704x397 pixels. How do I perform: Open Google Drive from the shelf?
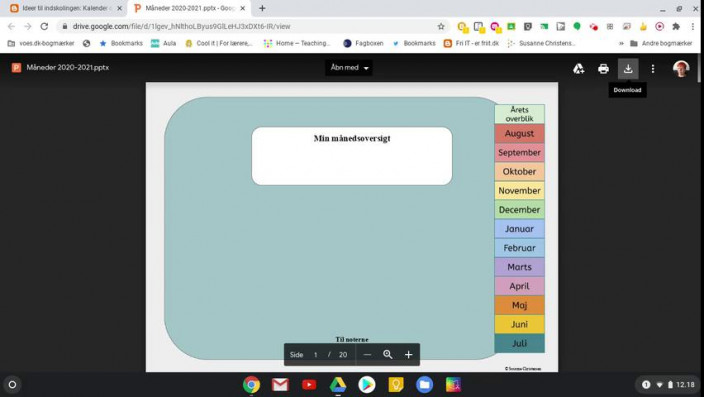point(338,385)
